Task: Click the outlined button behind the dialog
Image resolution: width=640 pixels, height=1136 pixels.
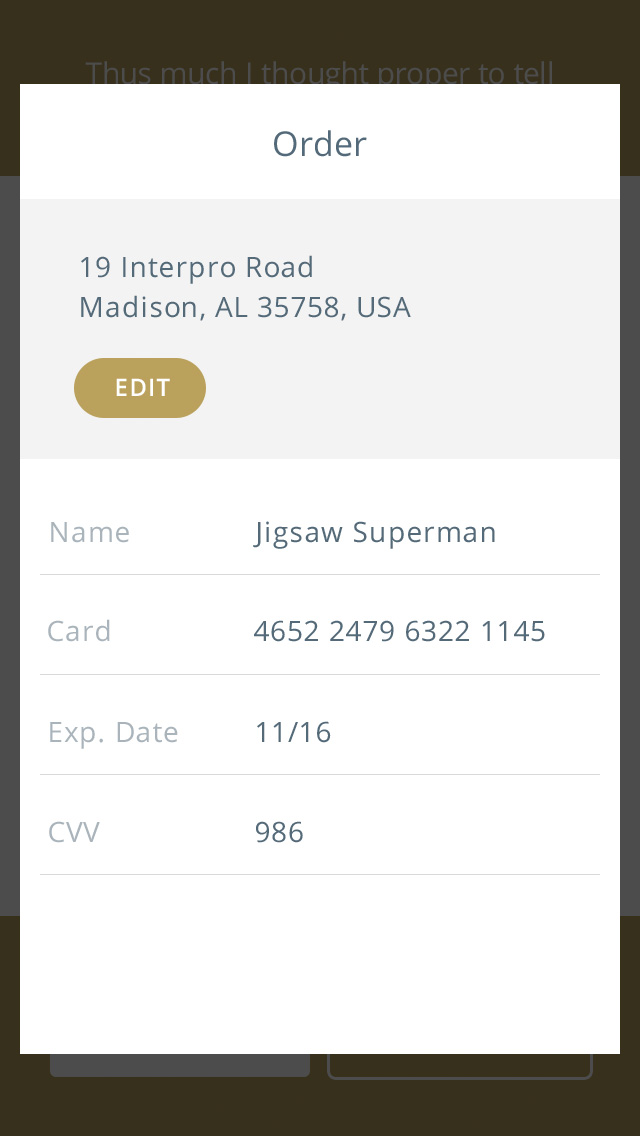Action: point(460,1066)
